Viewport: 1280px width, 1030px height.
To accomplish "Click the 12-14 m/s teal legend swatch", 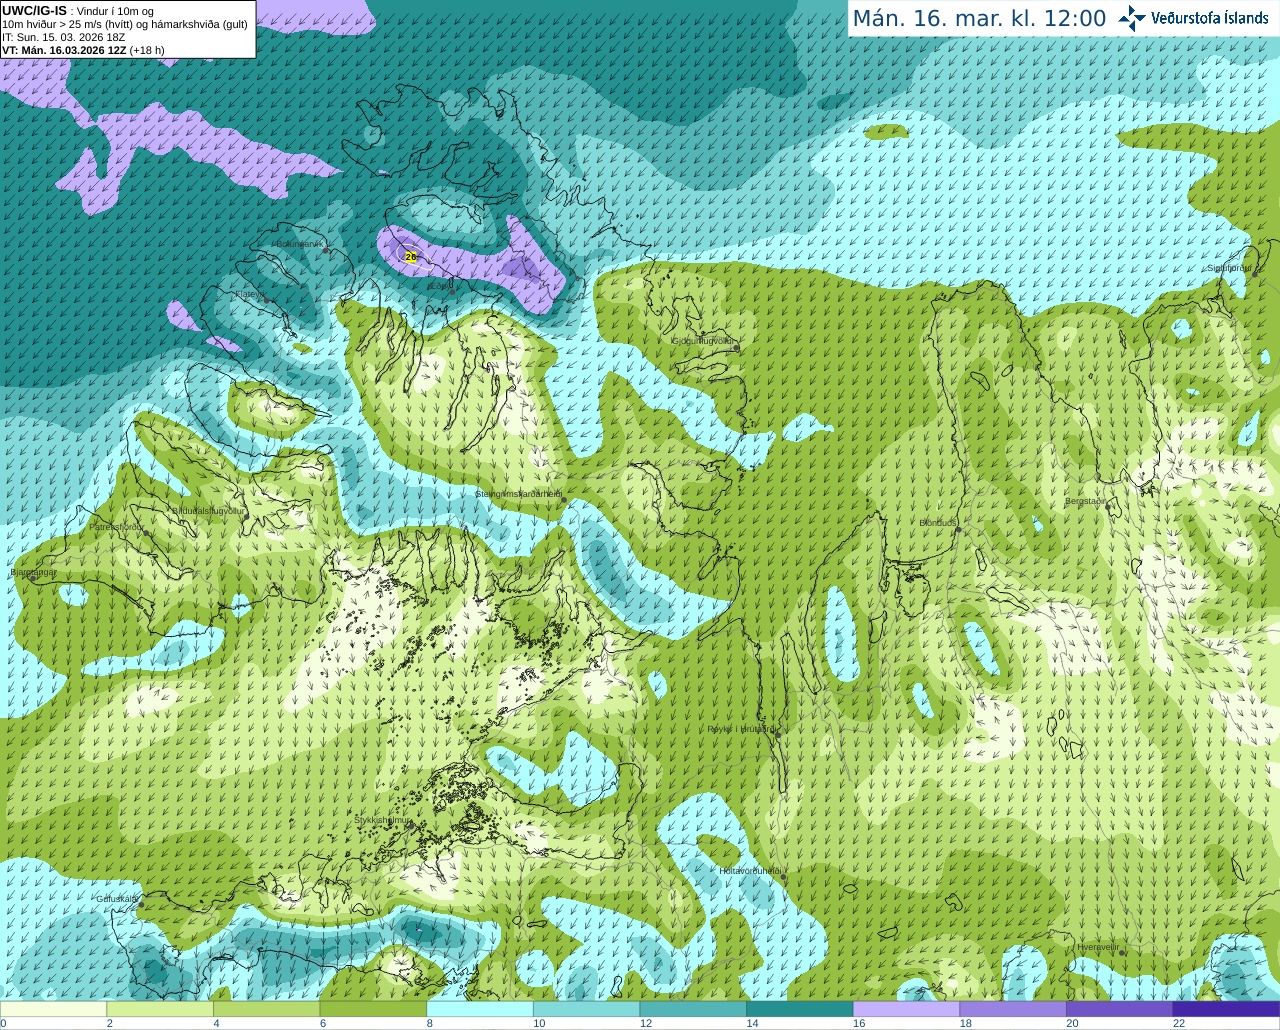I will 693,1009.
